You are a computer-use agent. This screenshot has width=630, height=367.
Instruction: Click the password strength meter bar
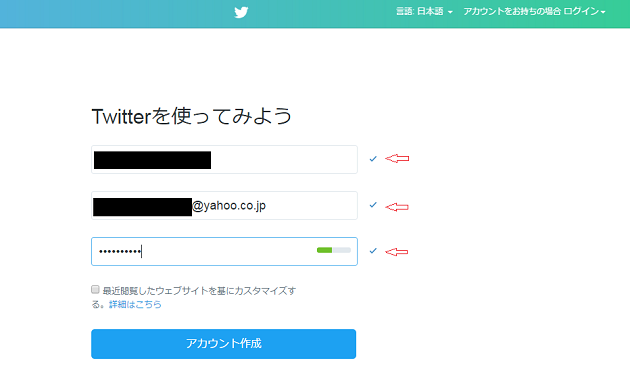333,250
